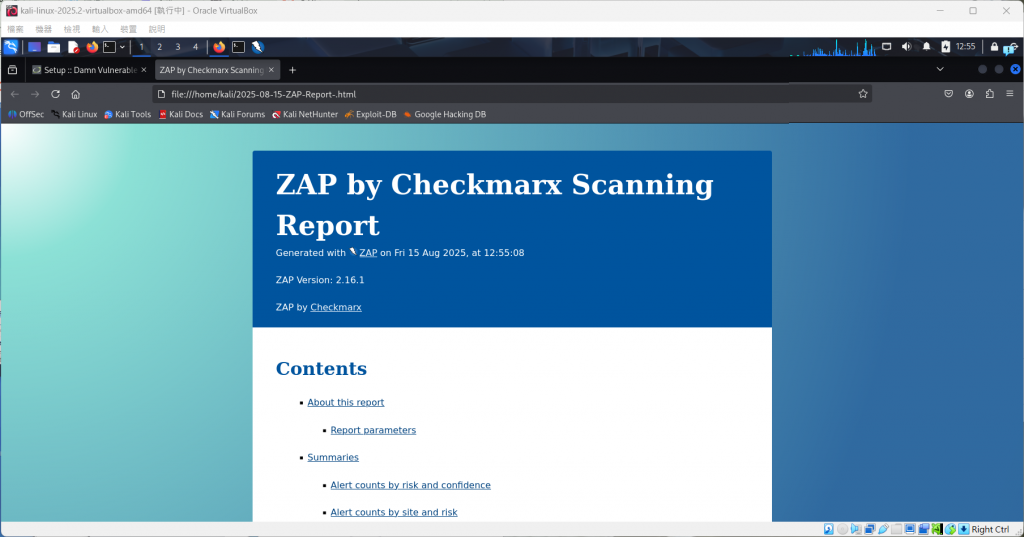Click the battery power manager icon
Viewport: 1024px width, 537px height.
945,46
